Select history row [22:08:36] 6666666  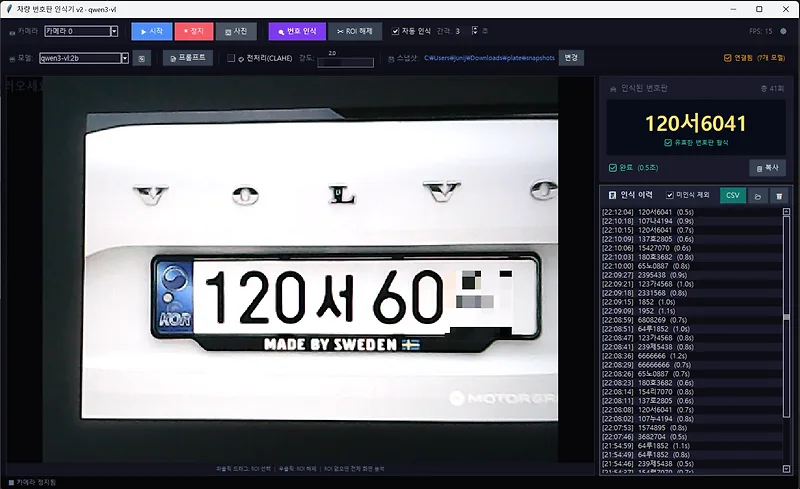691,356
